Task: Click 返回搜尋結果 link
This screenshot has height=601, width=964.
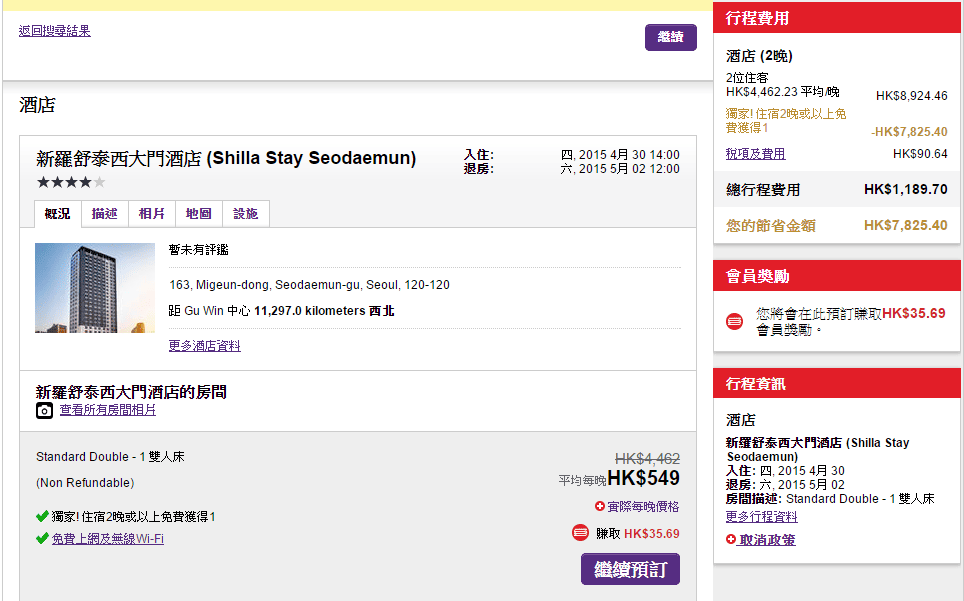Action: click(x=55, y=31)
